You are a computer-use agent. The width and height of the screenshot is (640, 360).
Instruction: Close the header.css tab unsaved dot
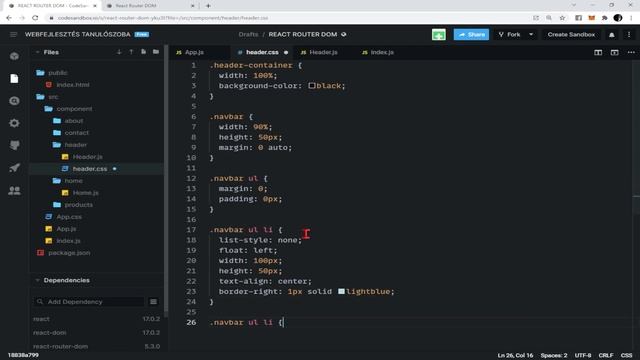pyautogui.click(x=286, y=52)
